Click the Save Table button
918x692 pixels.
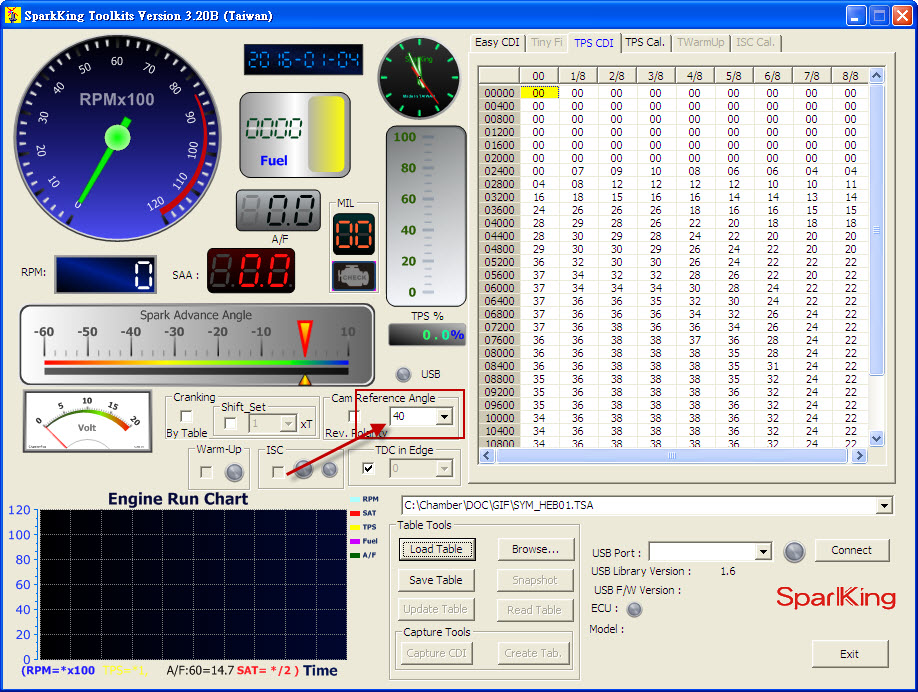tap(436, 580)
